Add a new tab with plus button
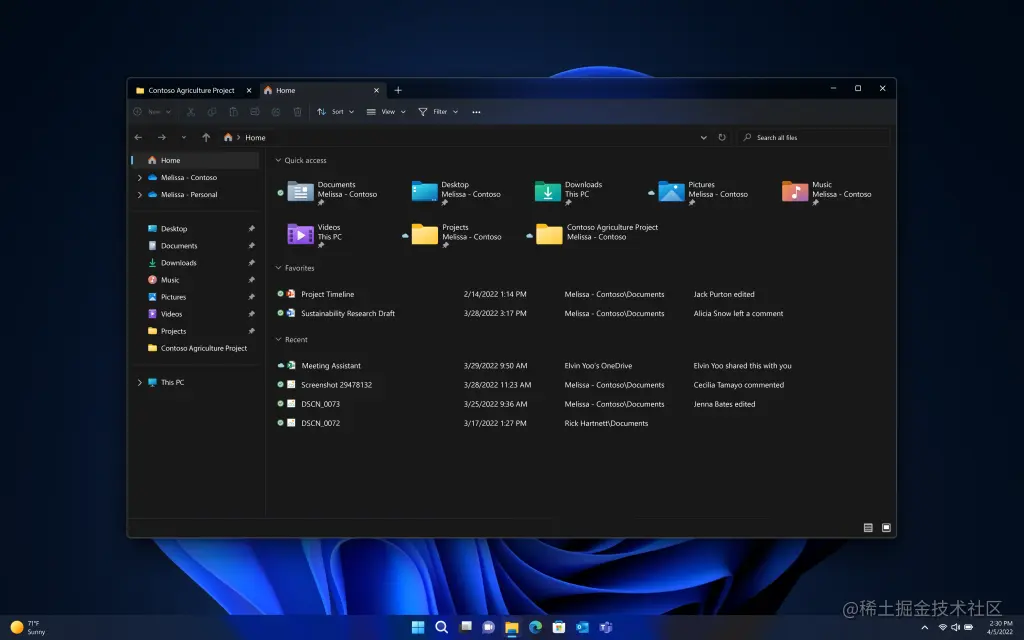The image size is (1024, 640). tap(398, 90)
